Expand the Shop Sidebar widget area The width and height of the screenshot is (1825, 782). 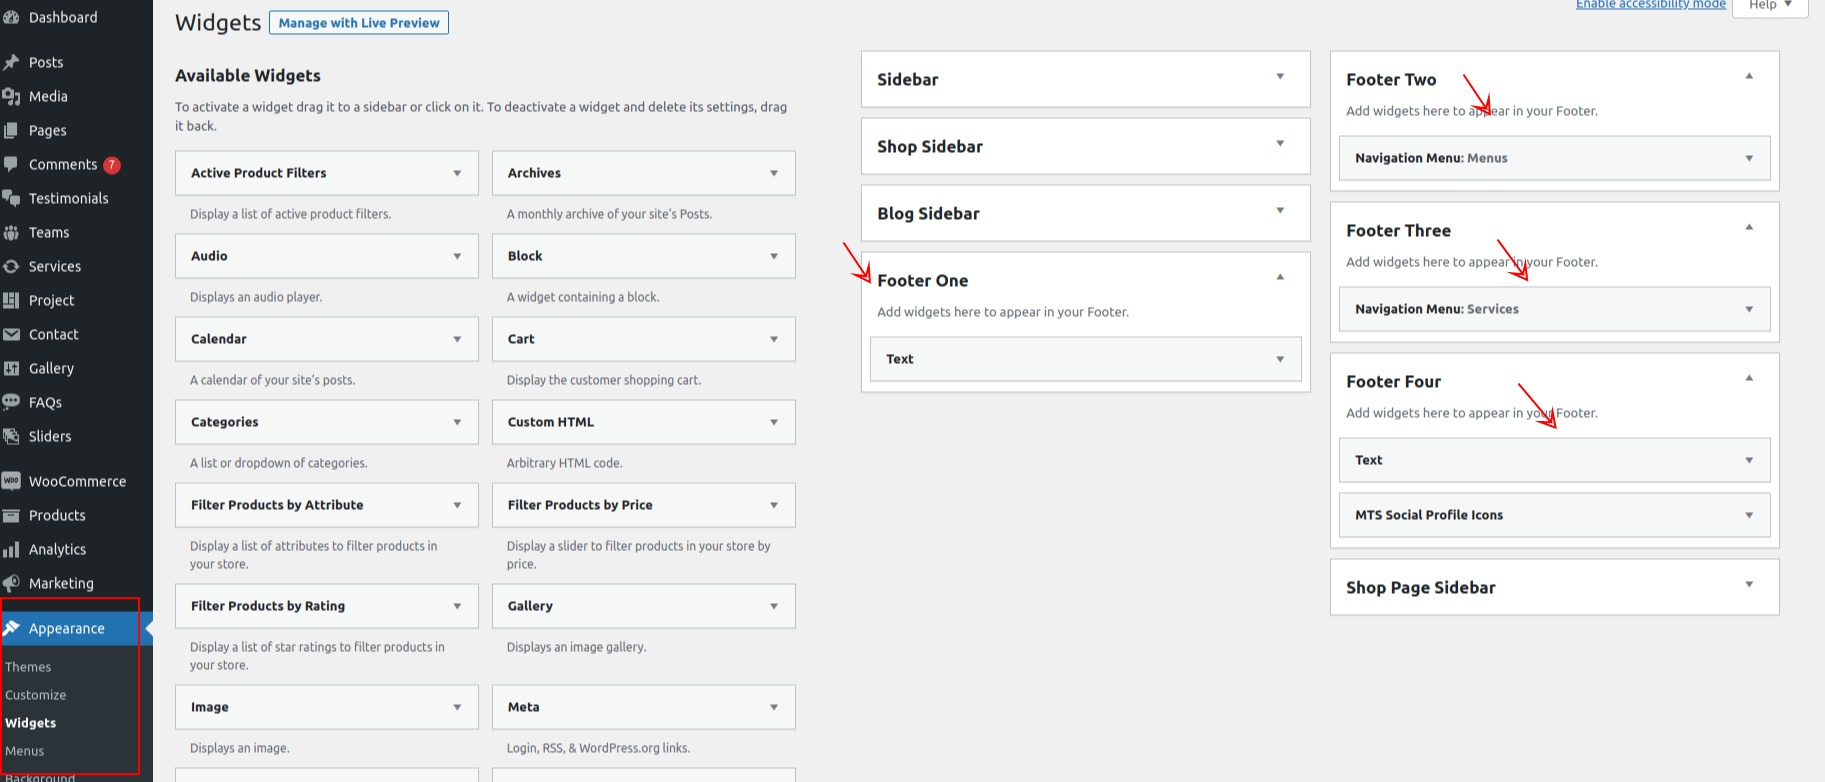tap(1279, 144)
